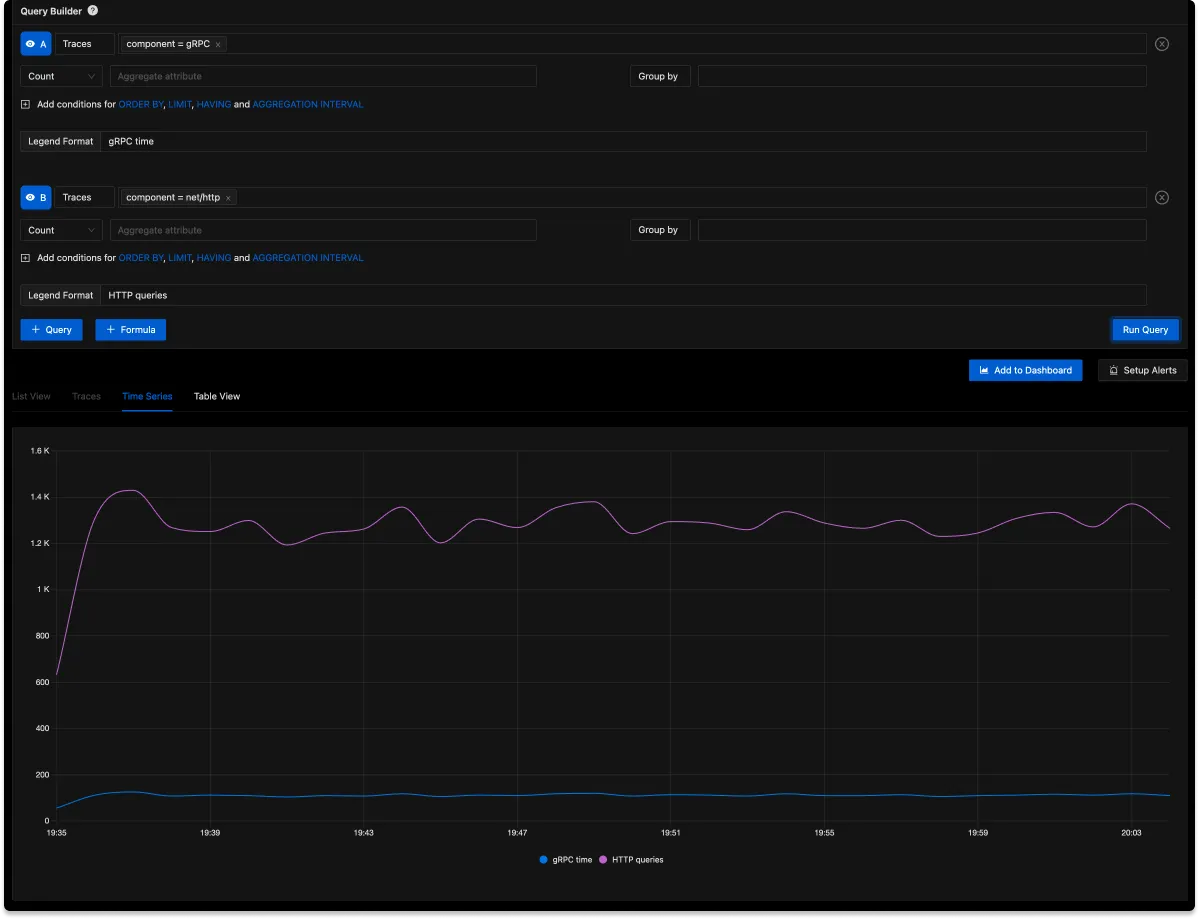
Task: Switch to Traces tab
Action: tap(86, 396)
